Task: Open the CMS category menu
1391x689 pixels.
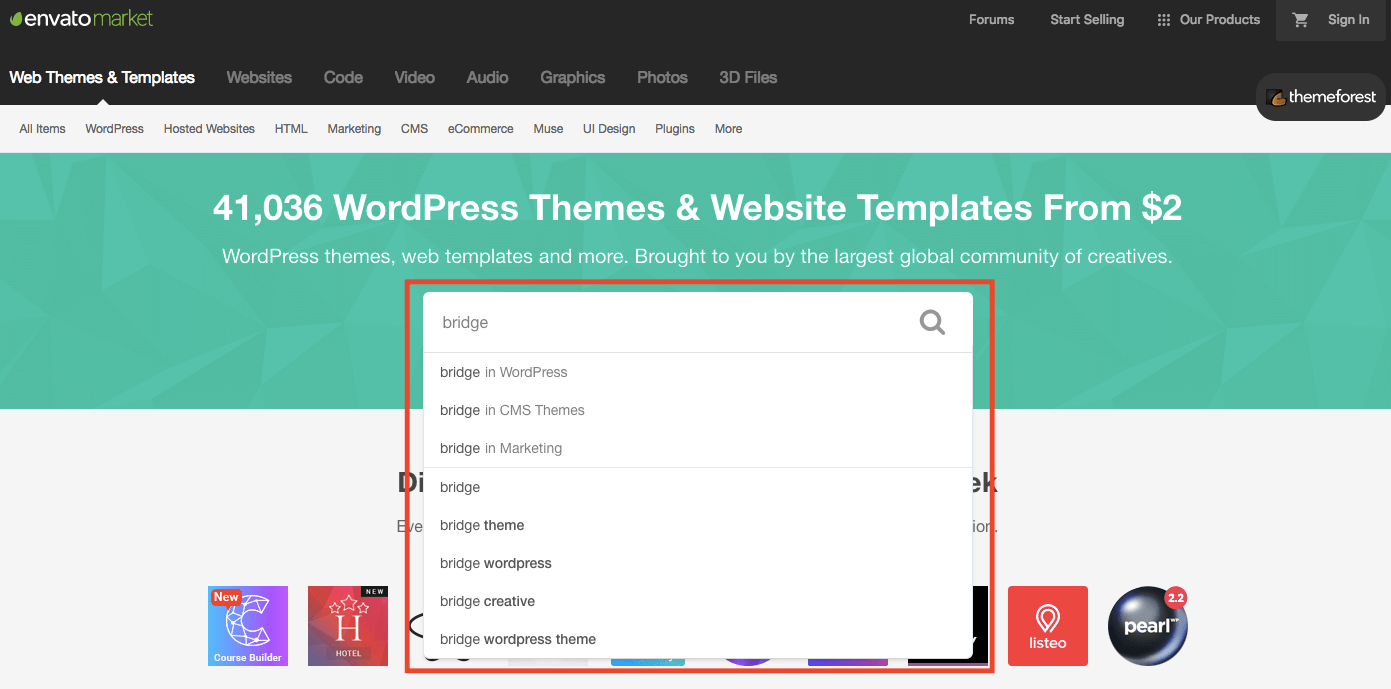Action: pos(414,129)
